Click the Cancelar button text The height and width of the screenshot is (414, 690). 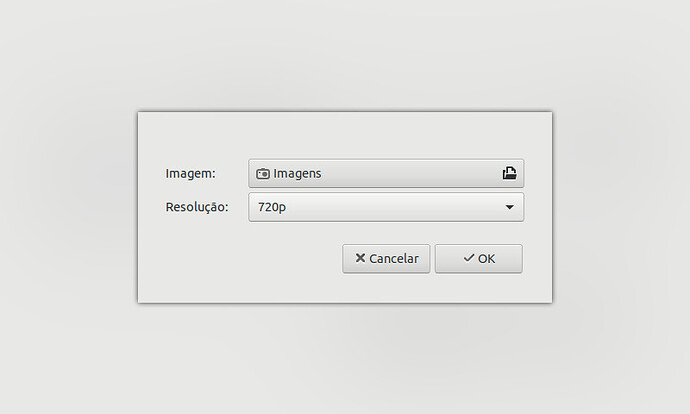[x=394, y=259]
